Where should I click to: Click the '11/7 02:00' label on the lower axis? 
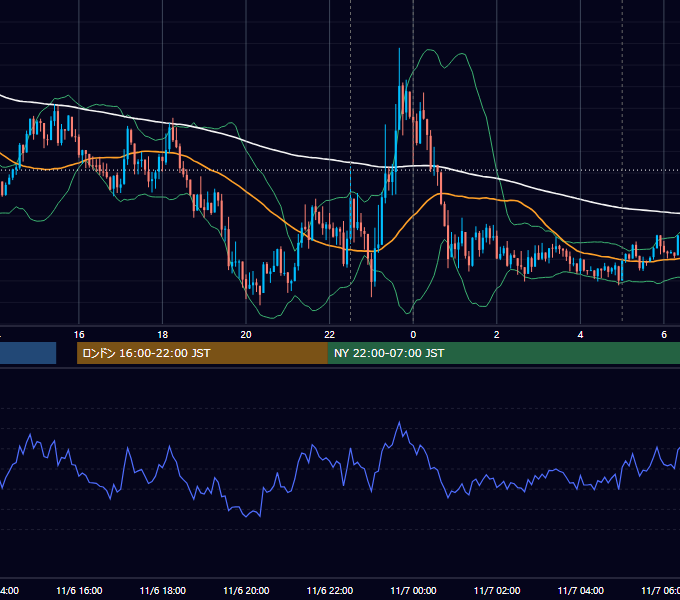pos(497,590)
